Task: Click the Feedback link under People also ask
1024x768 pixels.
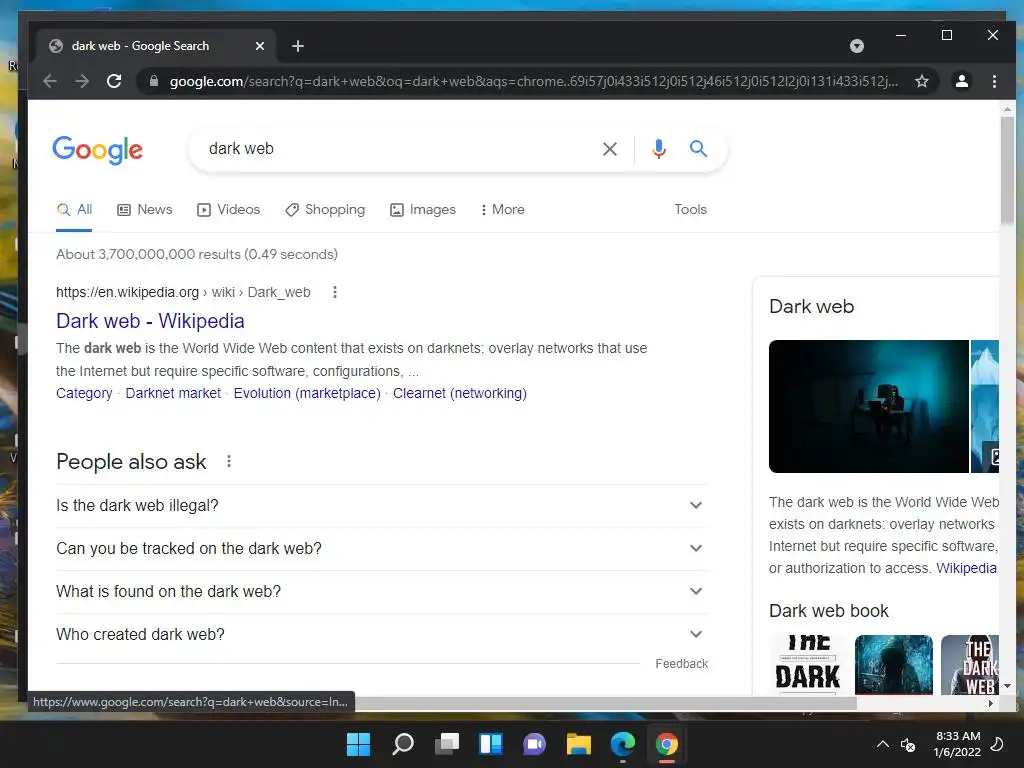Action: pyautogui.click(x=681, y=664)
